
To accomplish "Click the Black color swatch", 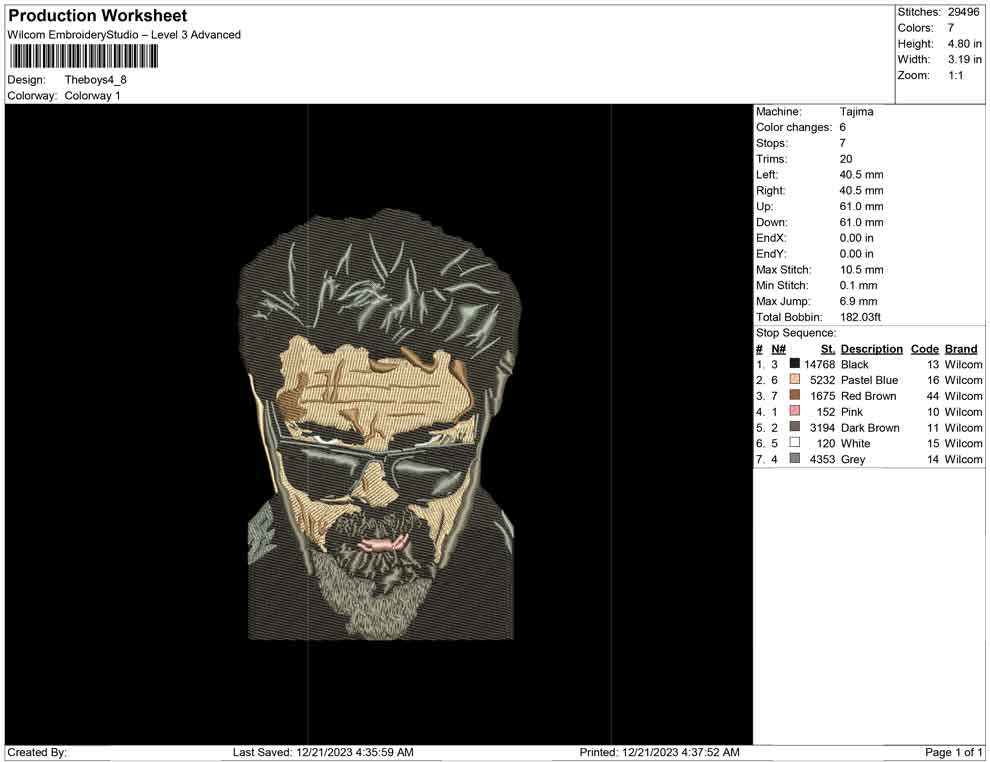I will coord(795,365).
